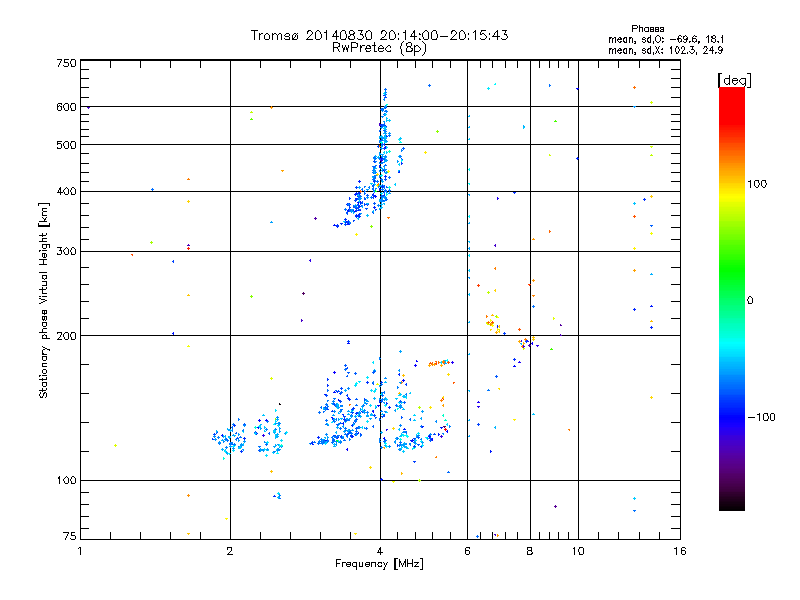
Task: Click the x-axis tick label '8'
Action: pos(530,551)
